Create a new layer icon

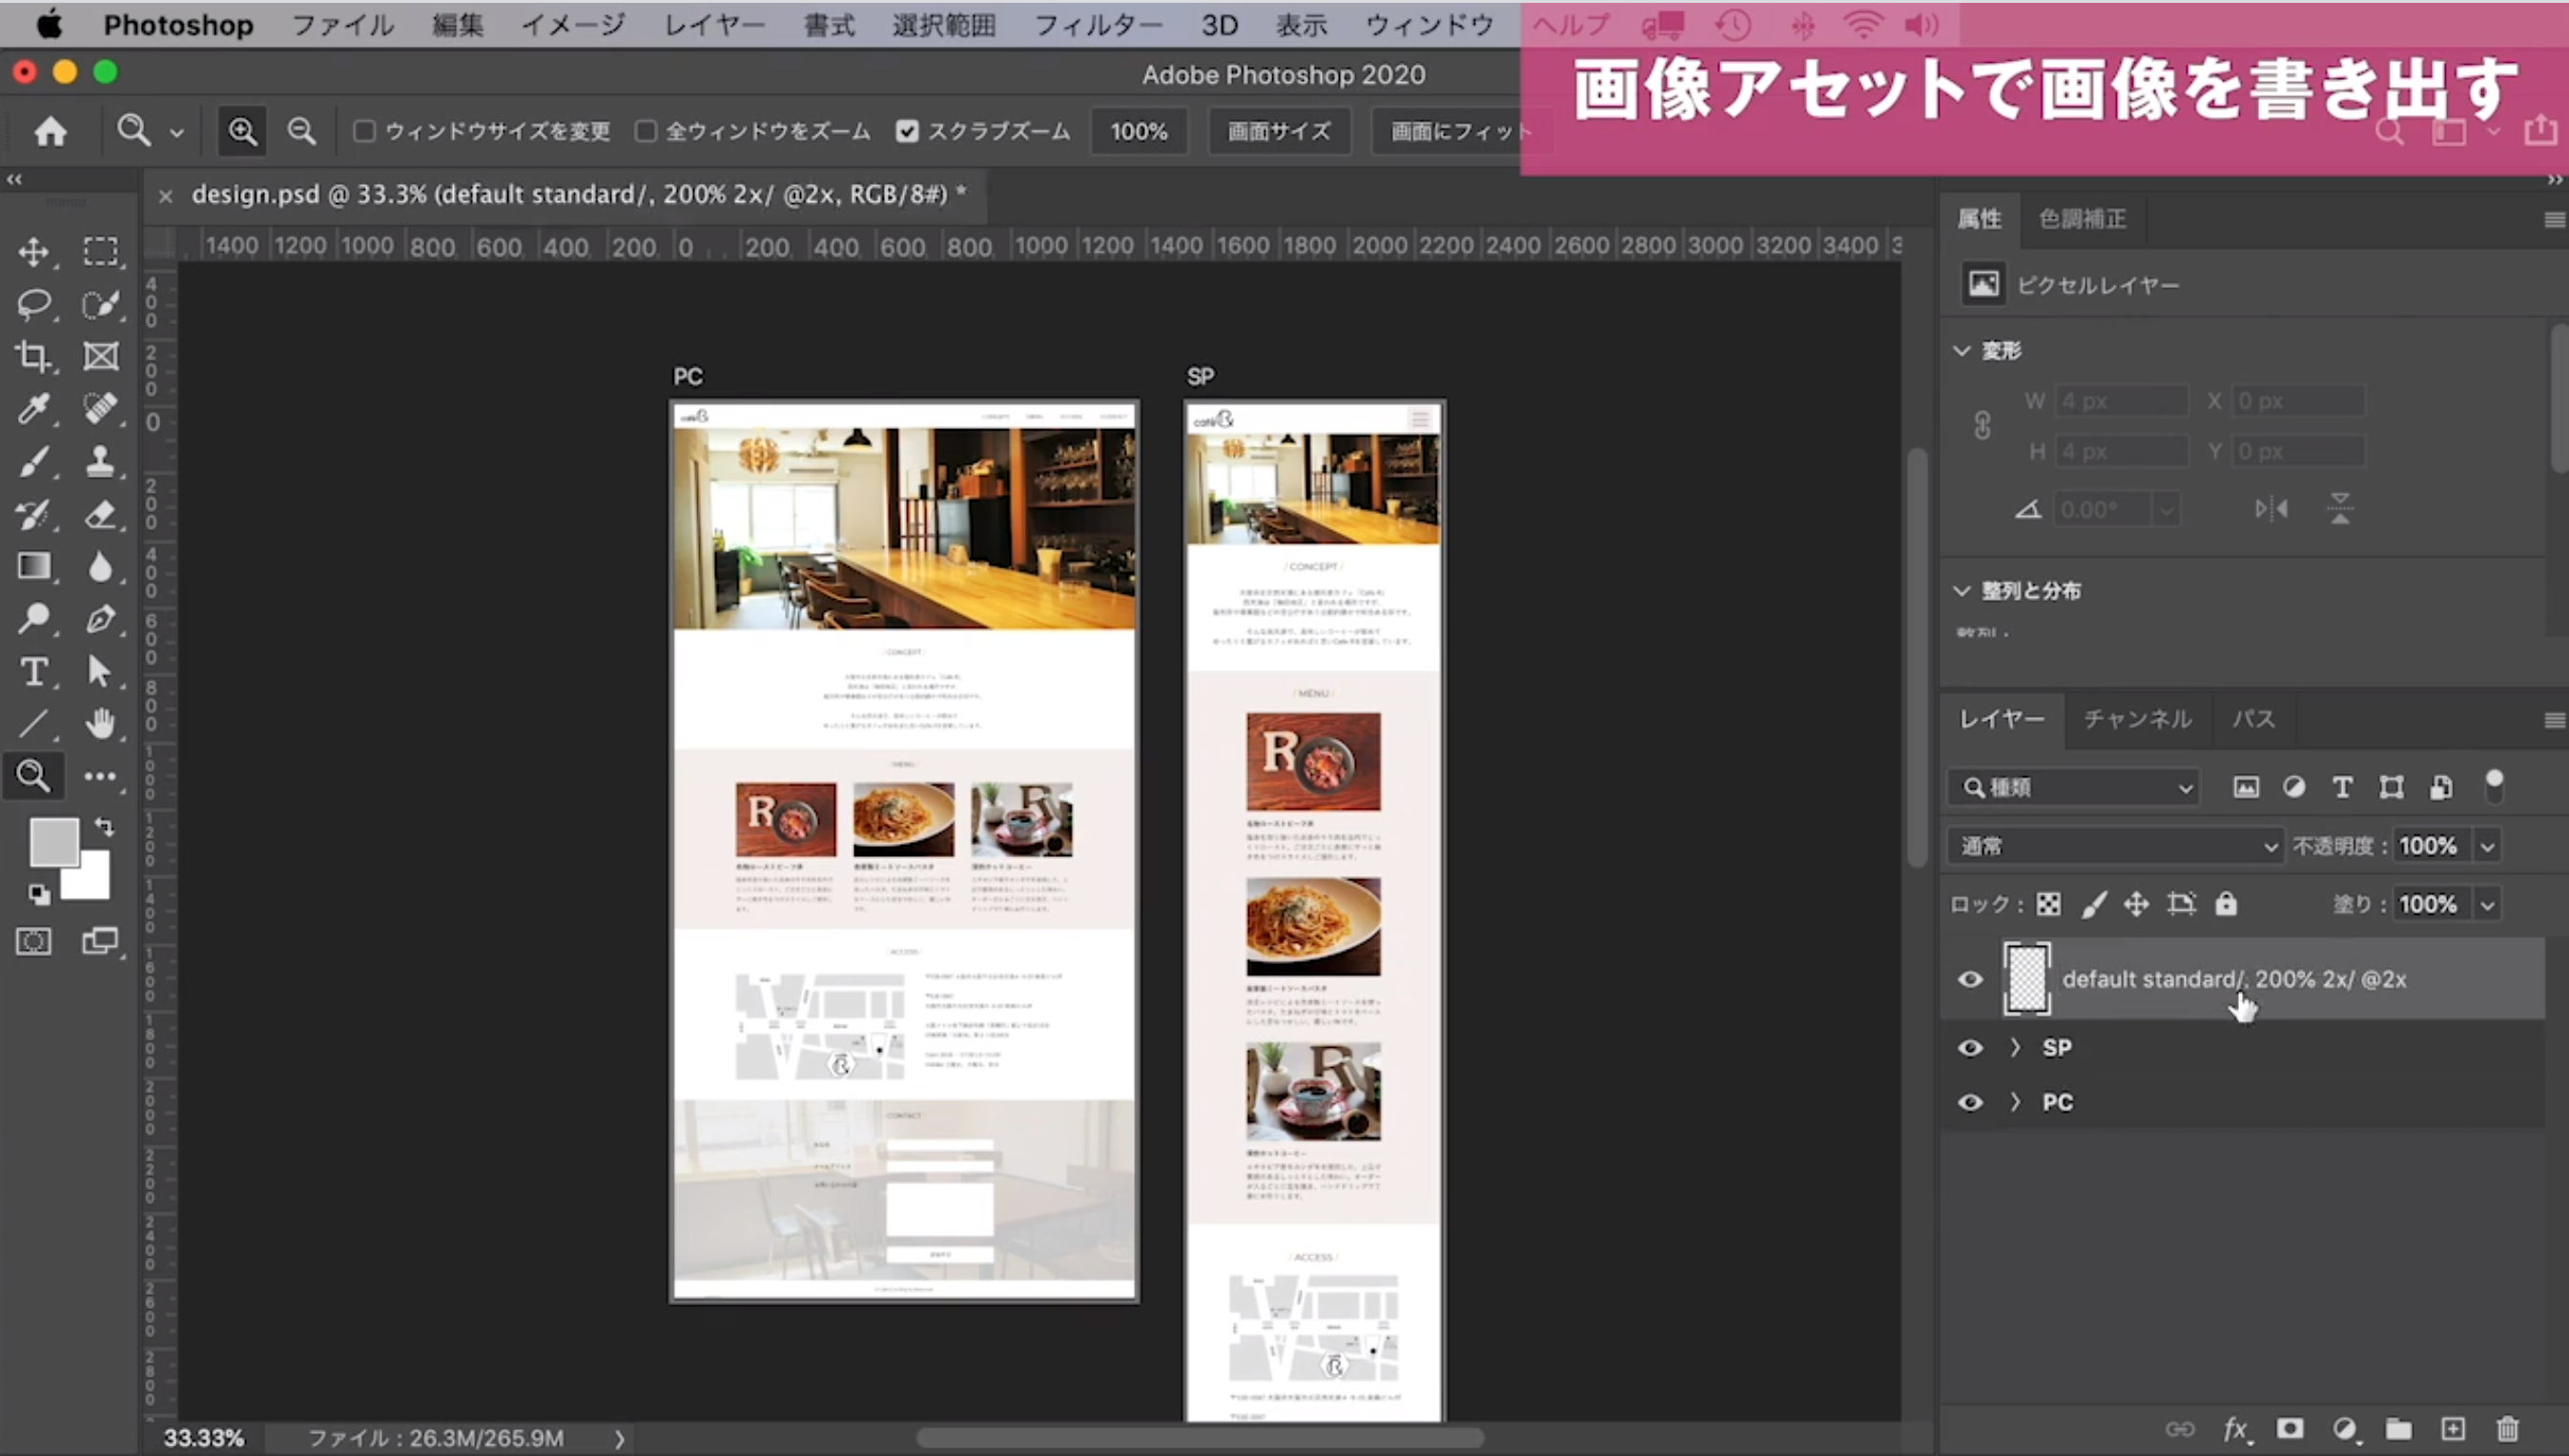[x=2453, y=1429]
